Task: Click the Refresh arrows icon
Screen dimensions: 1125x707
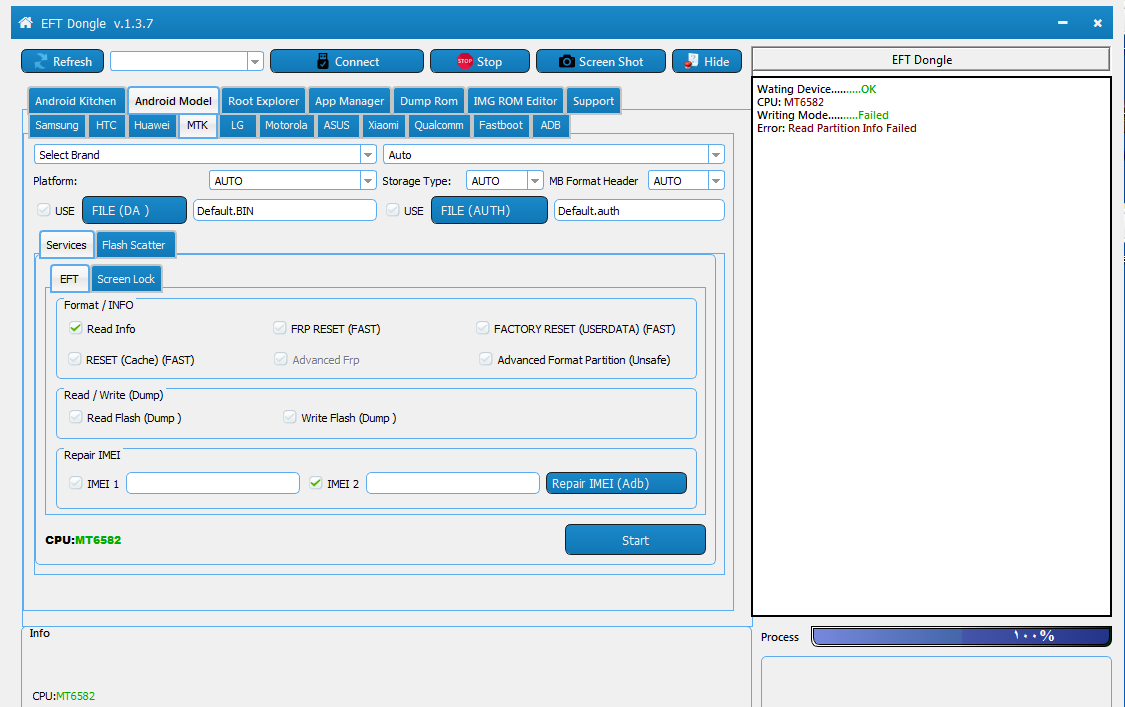Action: point(41,62)
